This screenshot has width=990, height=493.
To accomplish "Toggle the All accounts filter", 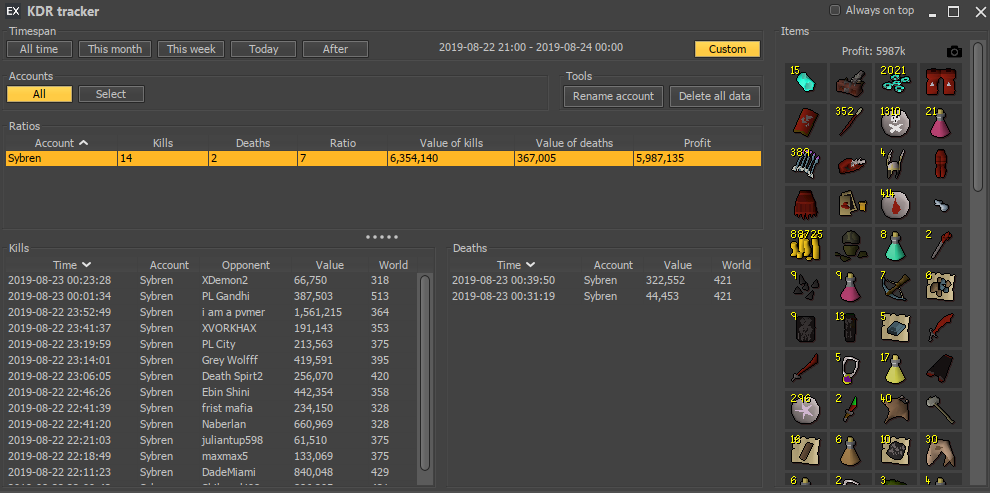I will 39,94.
